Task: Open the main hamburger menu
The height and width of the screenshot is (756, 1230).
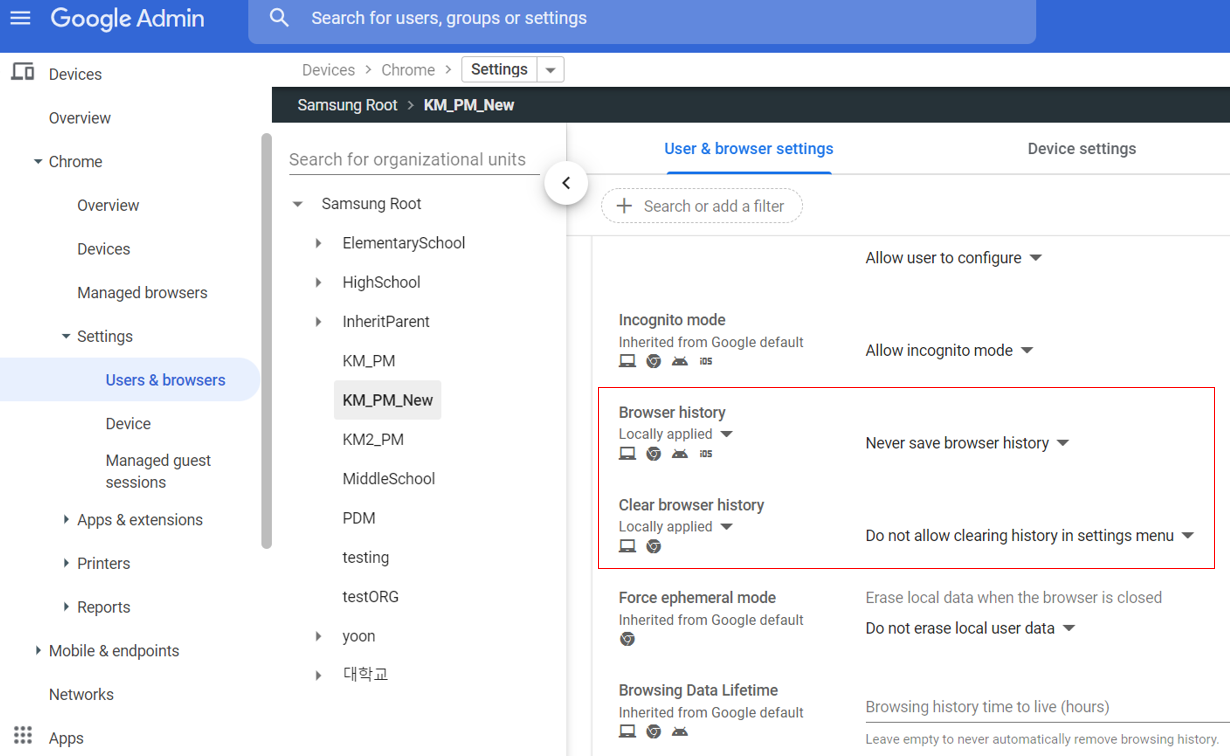Action: pyautogui.click(x=20, y=18)
